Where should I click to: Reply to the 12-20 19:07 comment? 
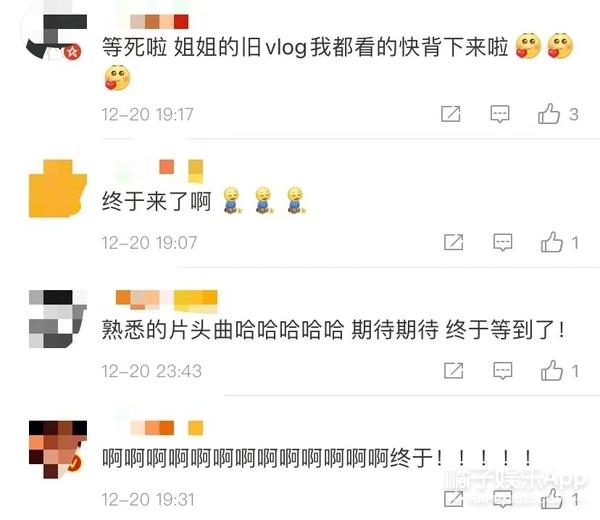click(502, 242)
